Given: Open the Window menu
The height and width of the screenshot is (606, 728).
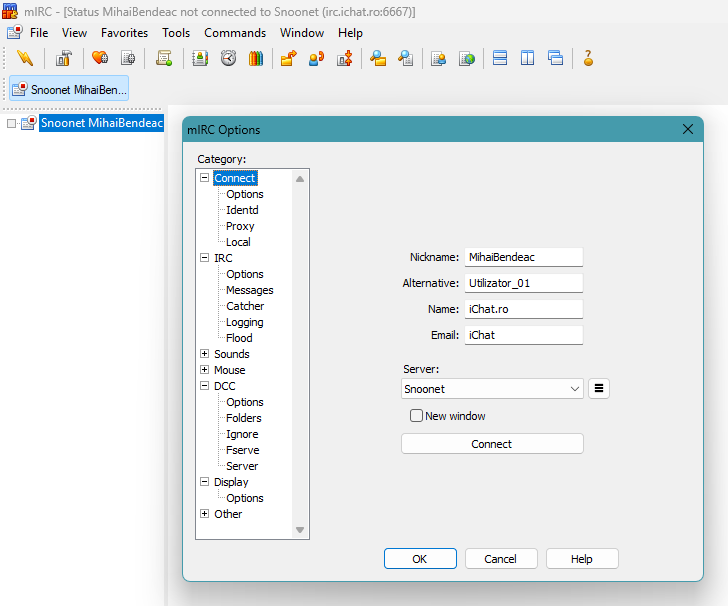Looking at the screenshot, I should coord(302,33).
